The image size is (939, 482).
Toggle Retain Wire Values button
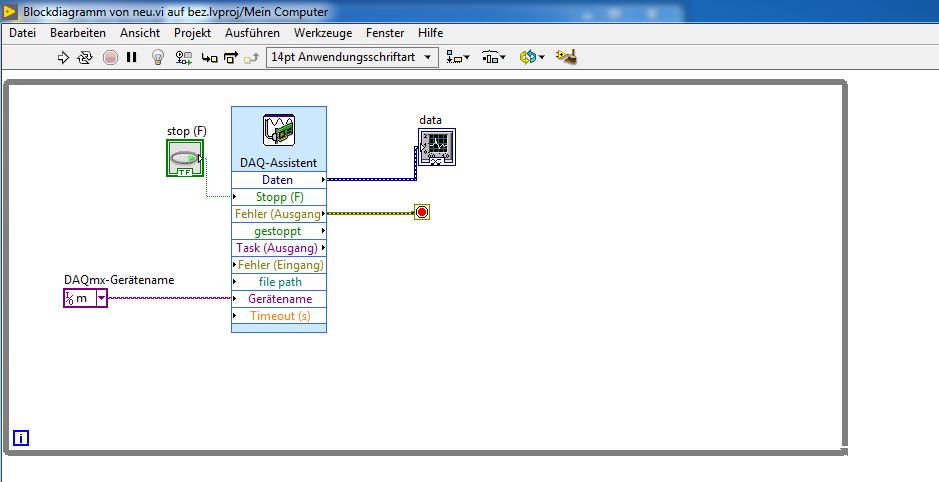pyautogui.click(x=183, y=57)
